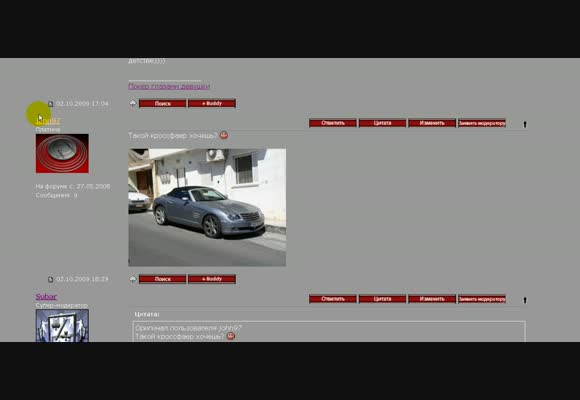The width and height of the screenshot is (580, 400).
Task: Open the Crossfire car photo
Action: click(x=207, y=207)
